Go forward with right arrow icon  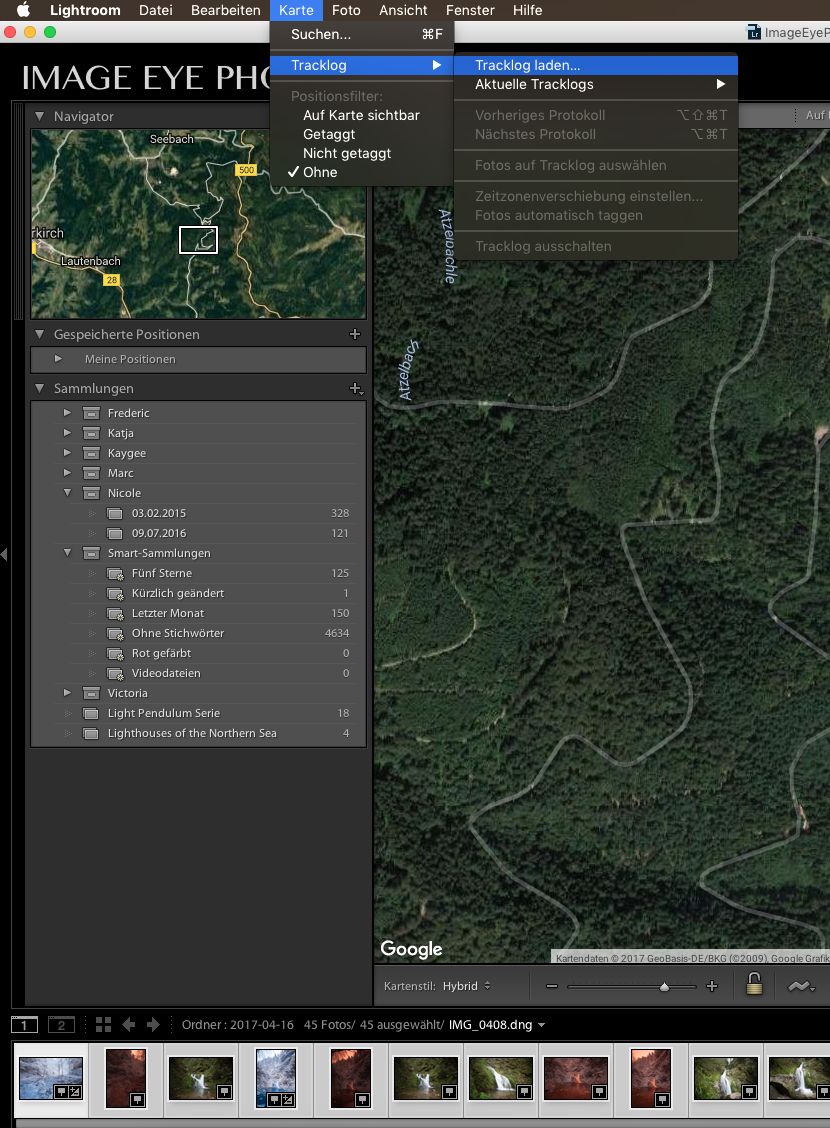(x=153, y=1024)
